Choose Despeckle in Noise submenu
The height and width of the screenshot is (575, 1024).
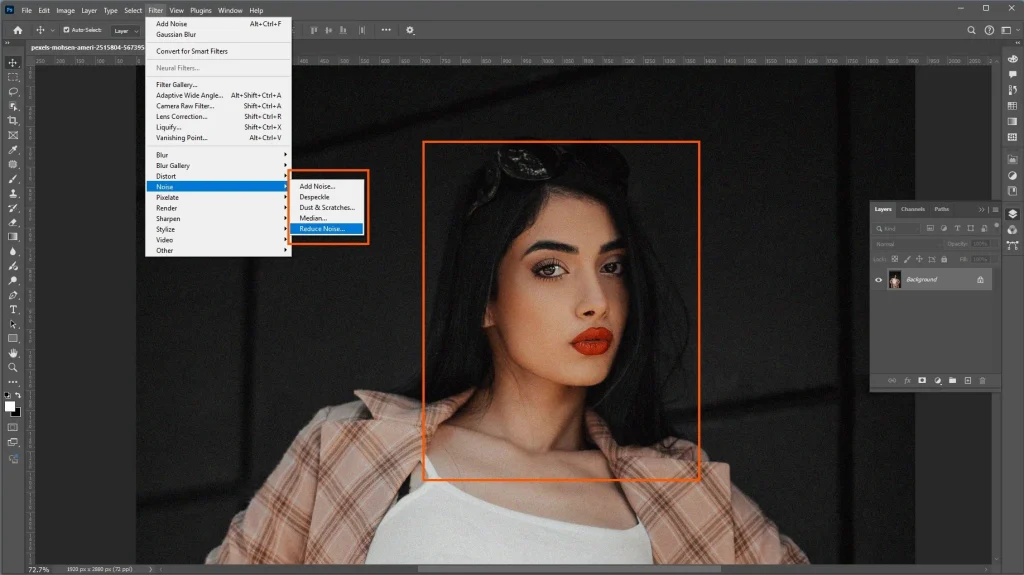[x=327, y=197]
